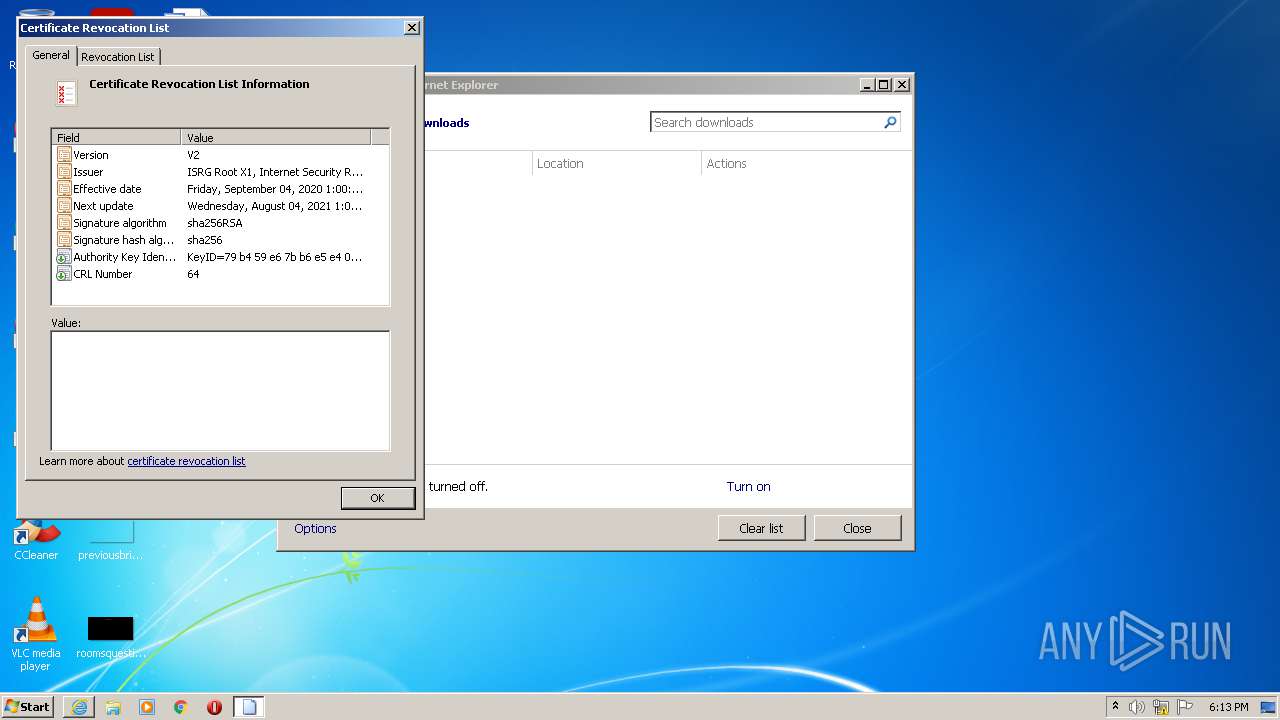Click the Clear list button
This screenshot has height=720, width=1280.
(761, 528)
